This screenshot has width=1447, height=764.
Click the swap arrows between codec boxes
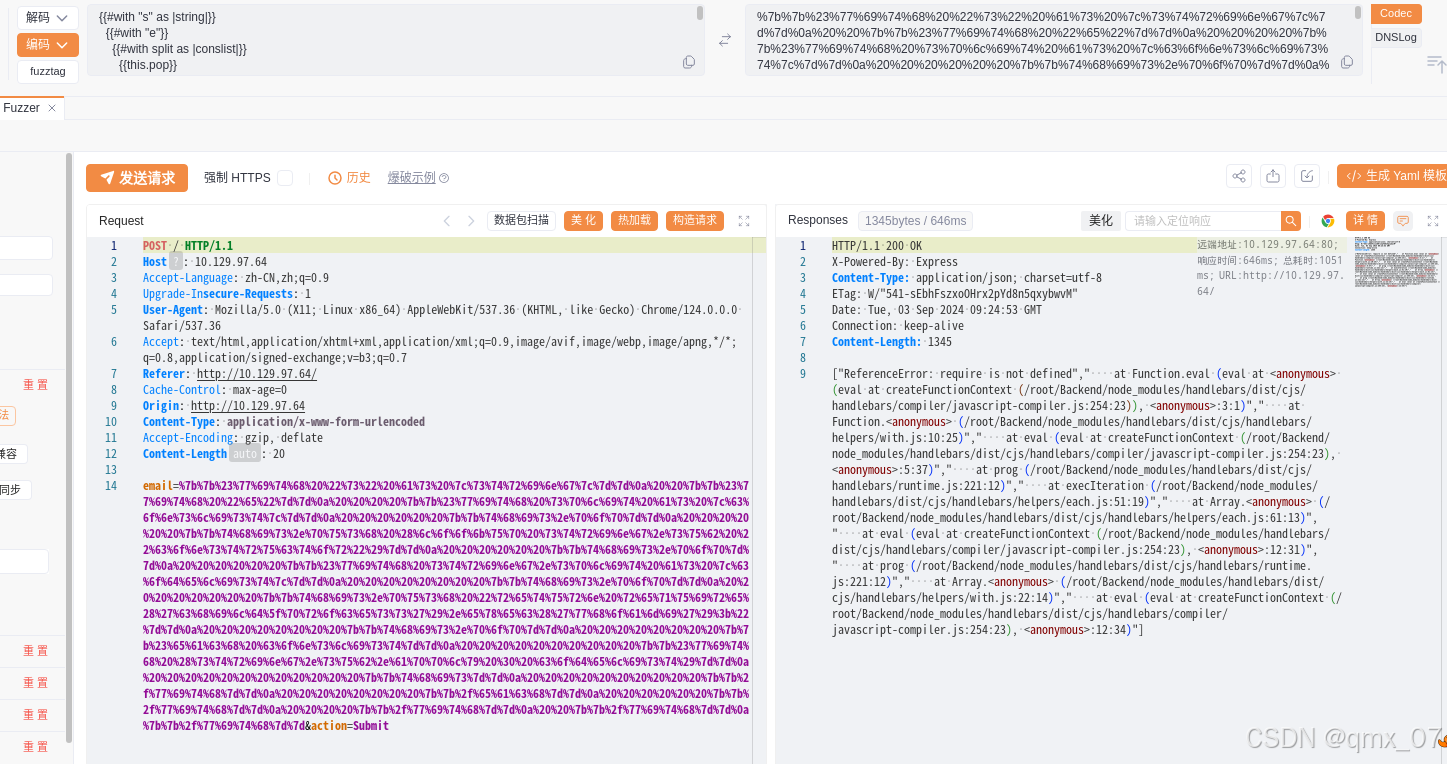(725, 40)
